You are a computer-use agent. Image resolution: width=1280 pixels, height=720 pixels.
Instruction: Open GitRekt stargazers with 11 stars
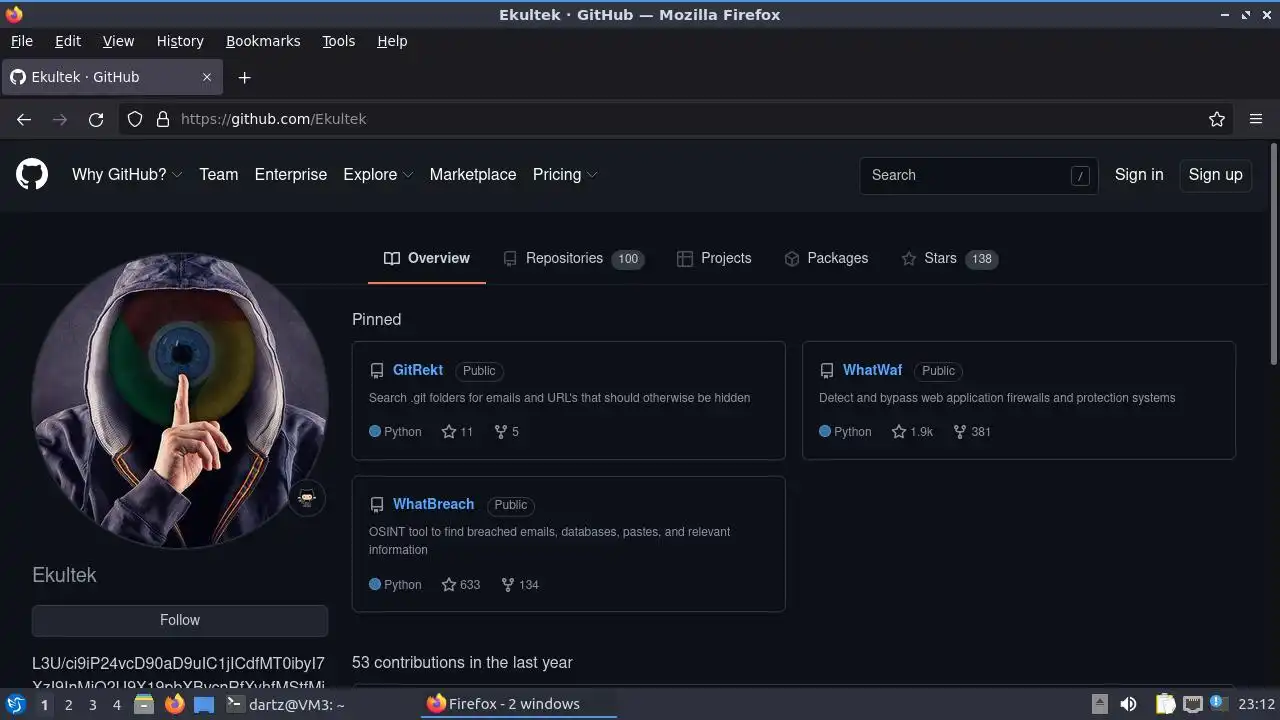[457, 432]
